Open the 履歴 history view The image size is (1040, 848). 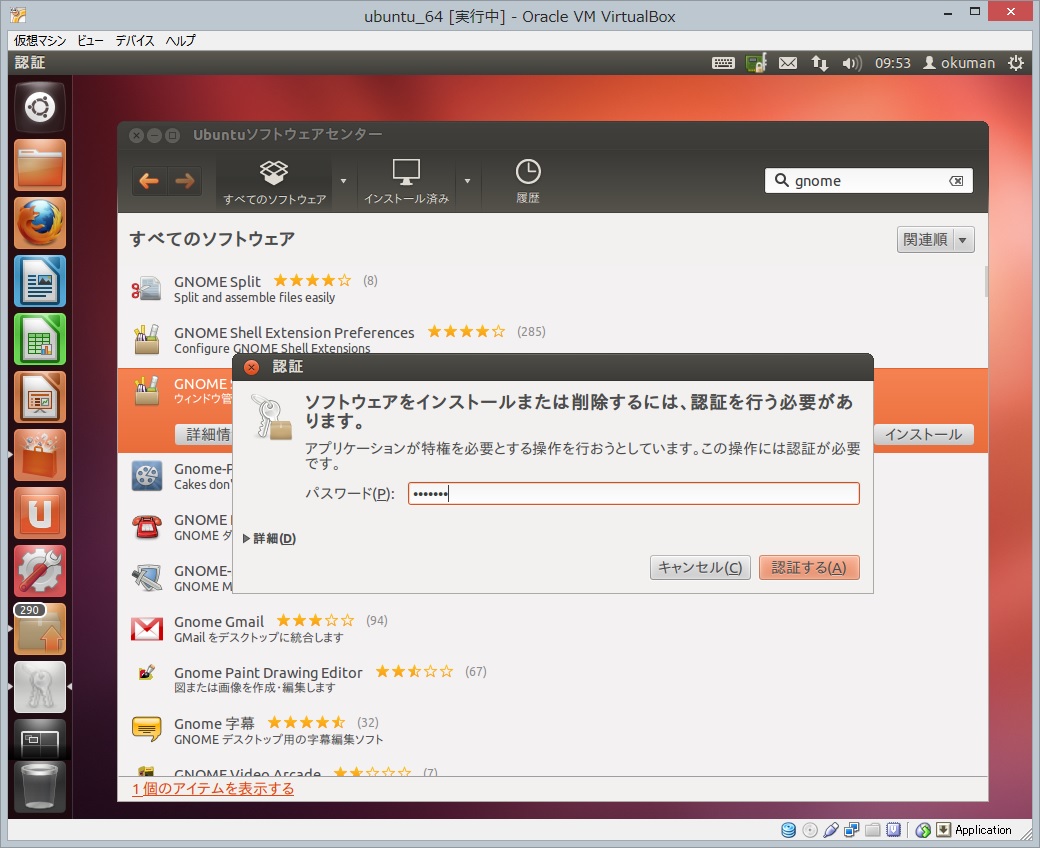point(528,181)
